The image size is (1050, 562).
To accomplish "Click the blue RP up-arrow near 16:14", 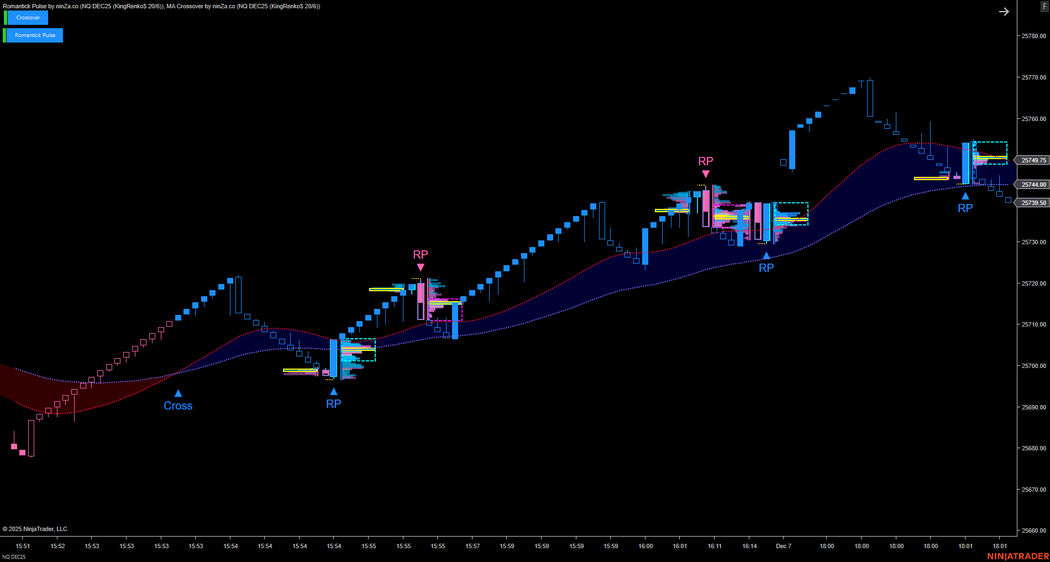I will [x=766, y=256].
